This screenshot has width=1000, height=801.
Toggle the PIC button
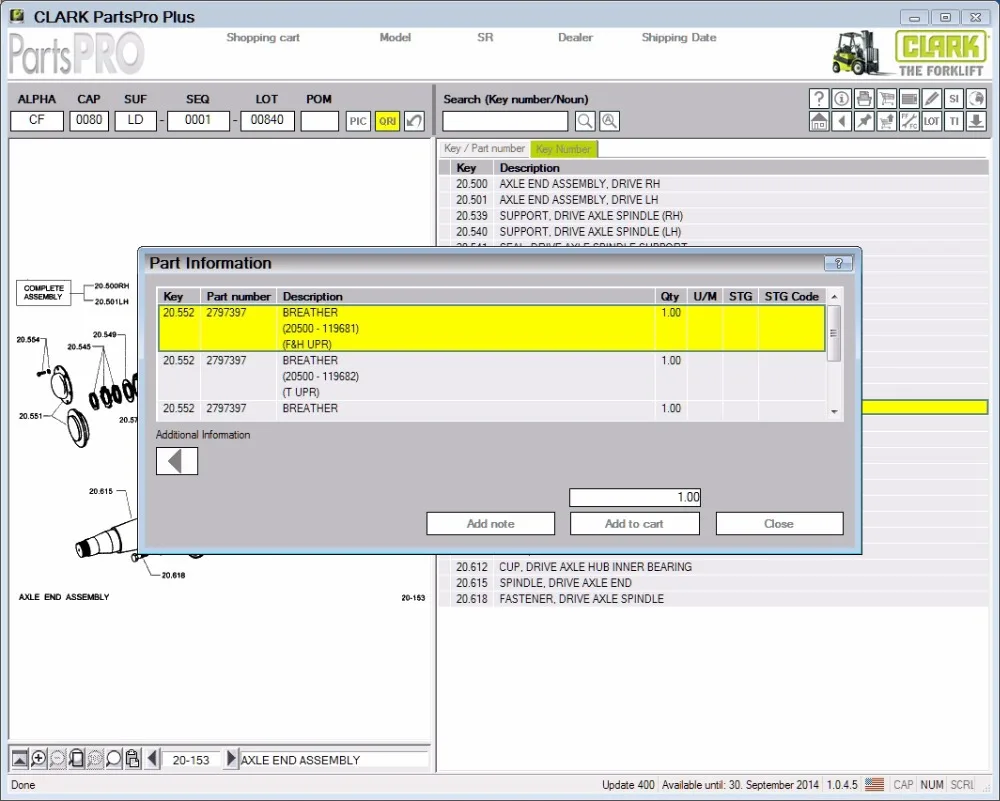click(358, 121)
